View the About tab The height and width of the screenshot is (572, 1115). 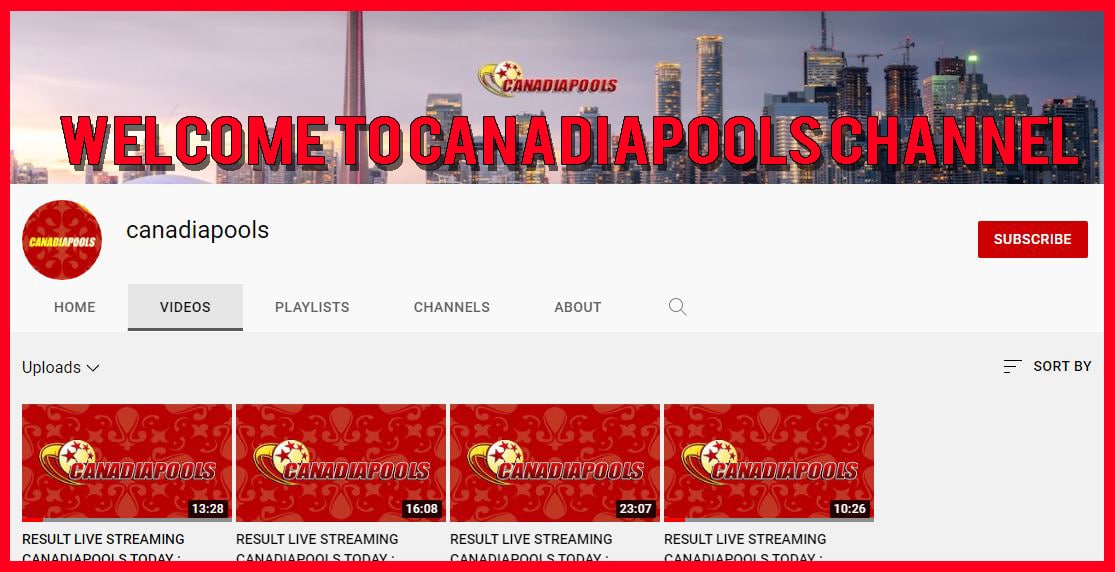578,307
